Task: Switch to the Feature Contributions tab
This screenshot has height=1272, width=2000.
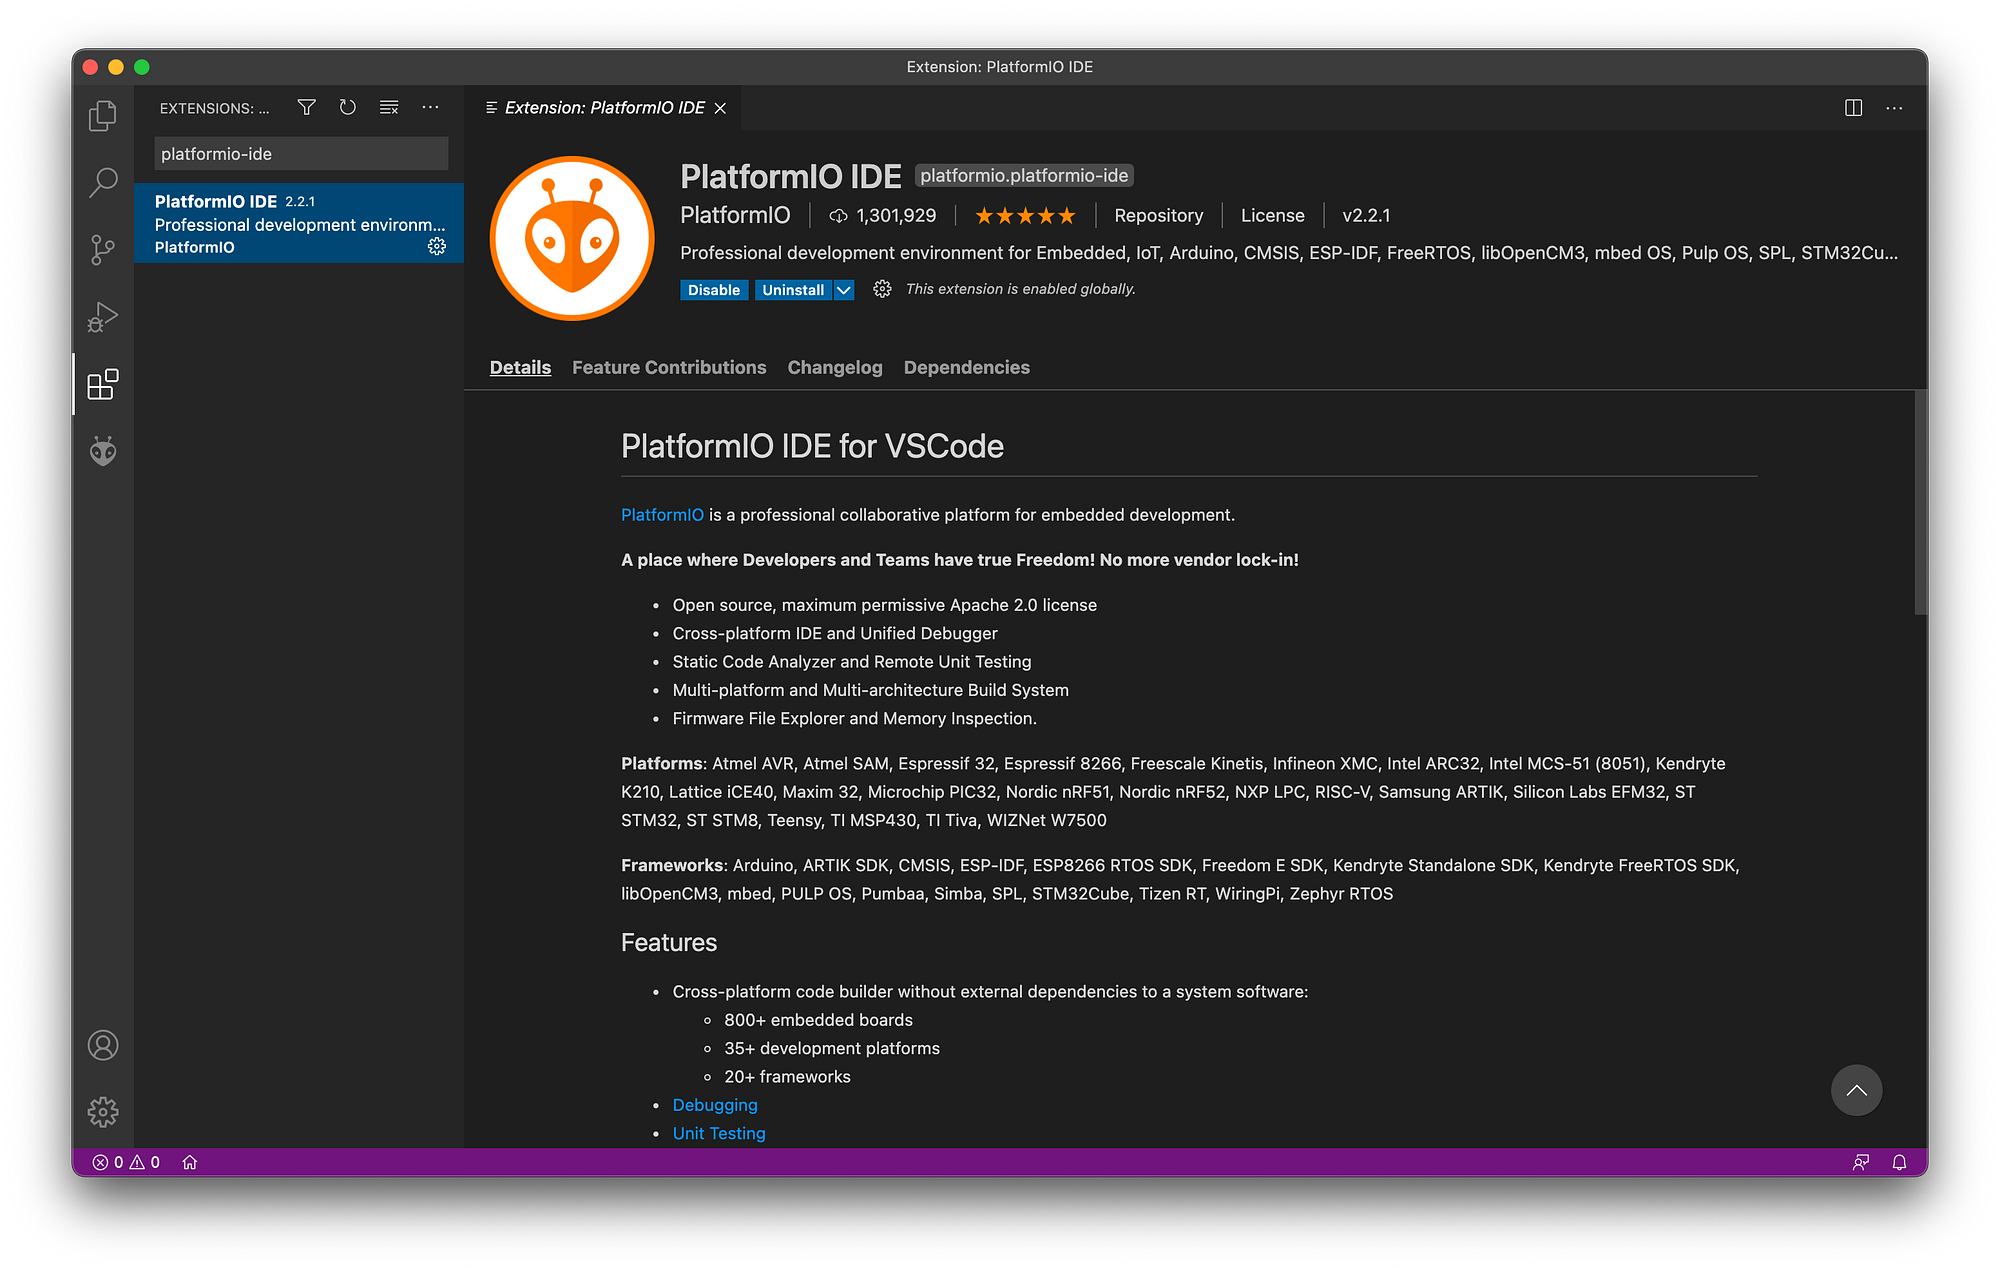Action: pos(669,367)
